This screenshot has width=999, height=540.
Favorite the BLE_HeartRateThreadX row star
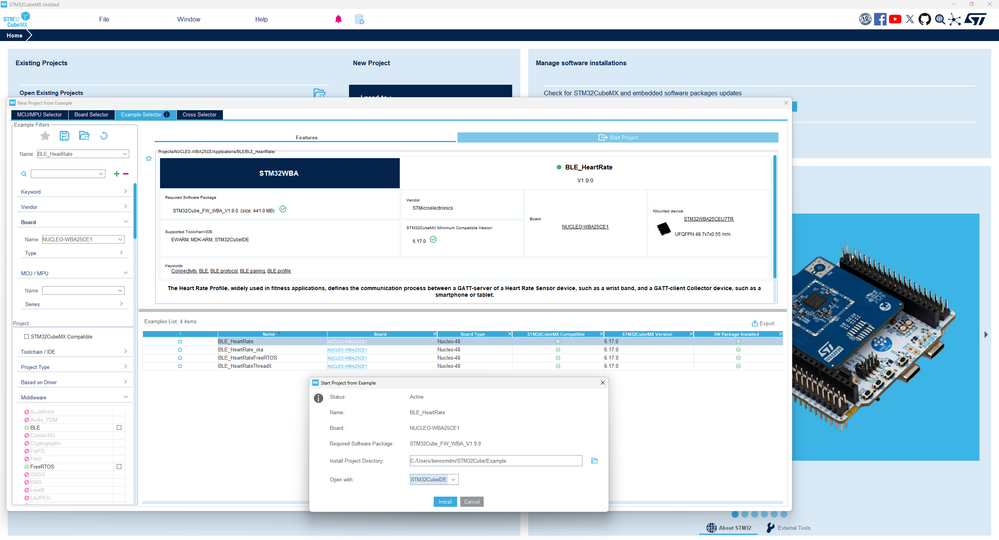click(180, 366)
